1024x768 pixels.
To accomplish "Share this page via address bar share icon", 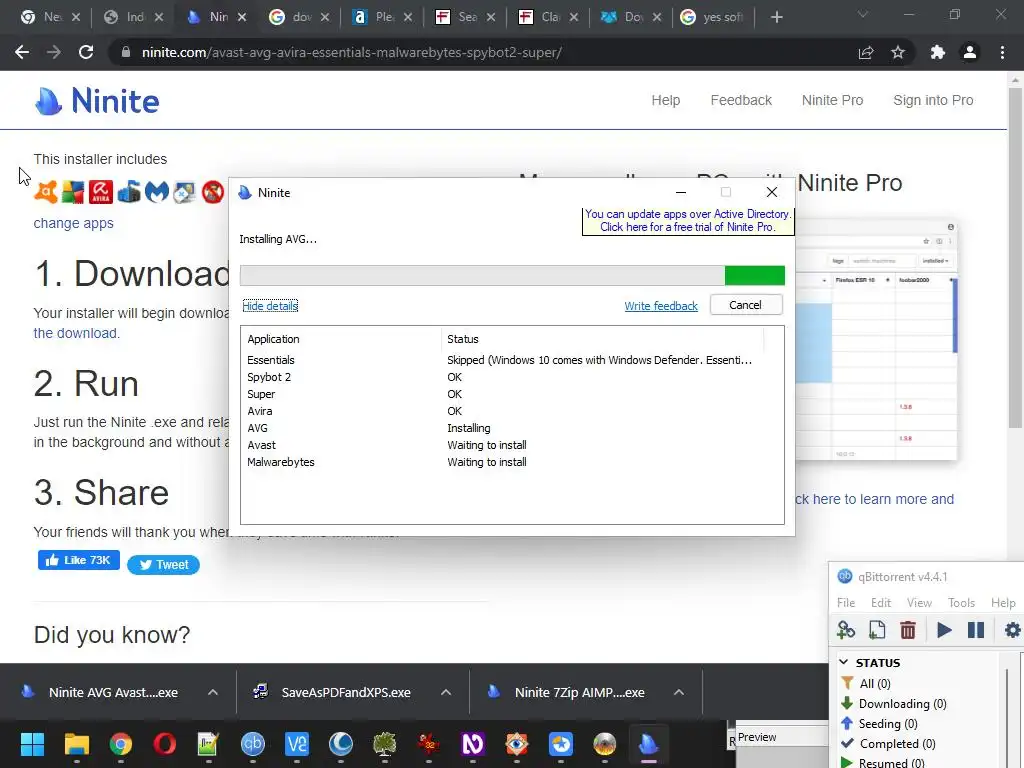I will [x=866, y=52].
